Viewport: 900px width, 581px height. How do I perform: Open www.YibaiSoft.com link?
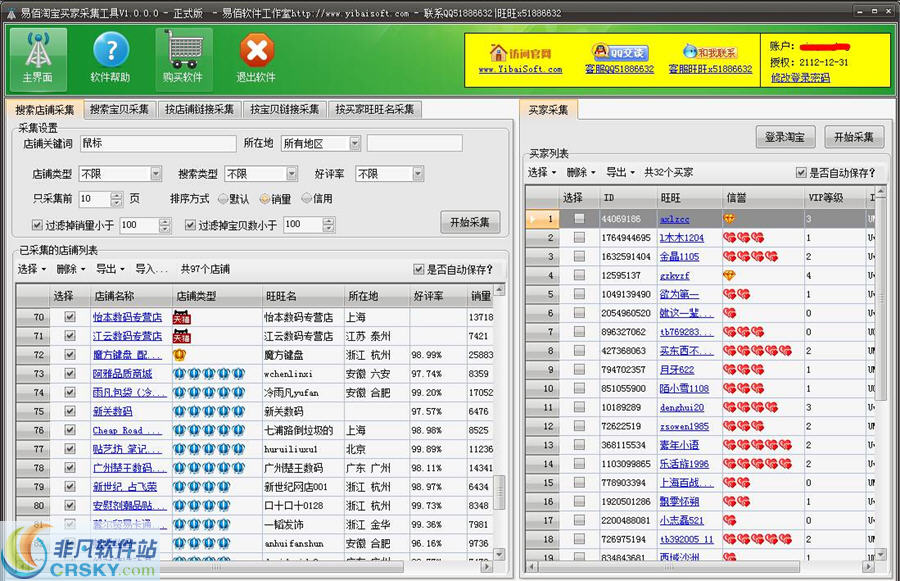521,69
